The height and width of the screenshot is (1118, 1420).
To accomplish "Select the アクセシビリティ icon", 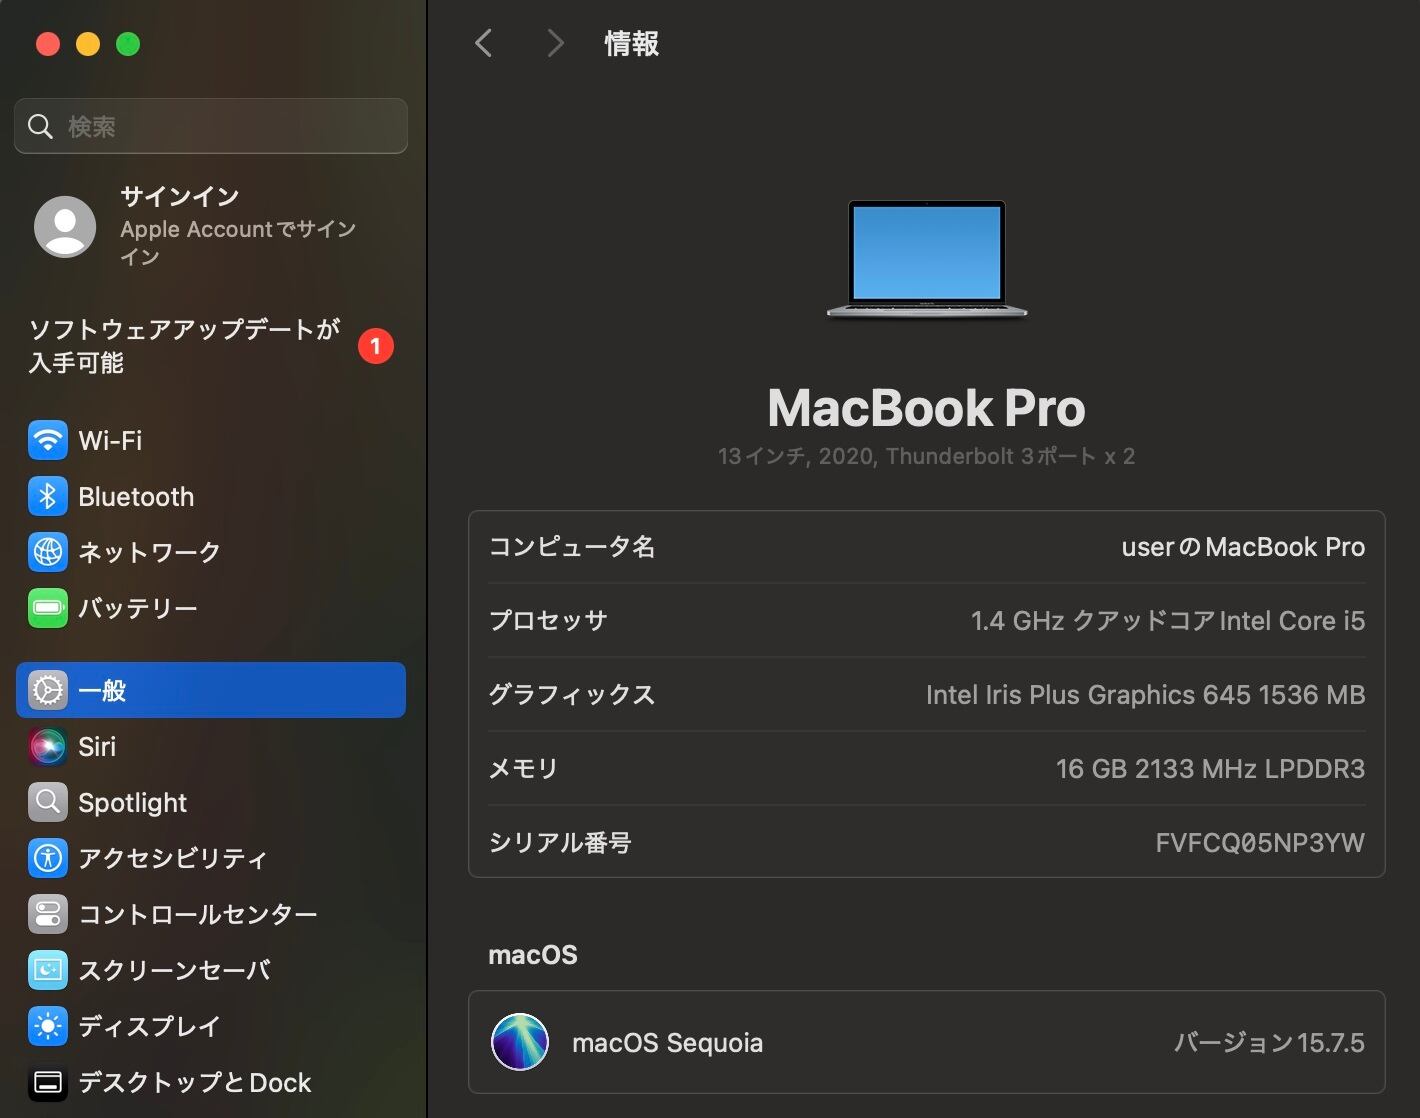I will (x=47, y=858).
